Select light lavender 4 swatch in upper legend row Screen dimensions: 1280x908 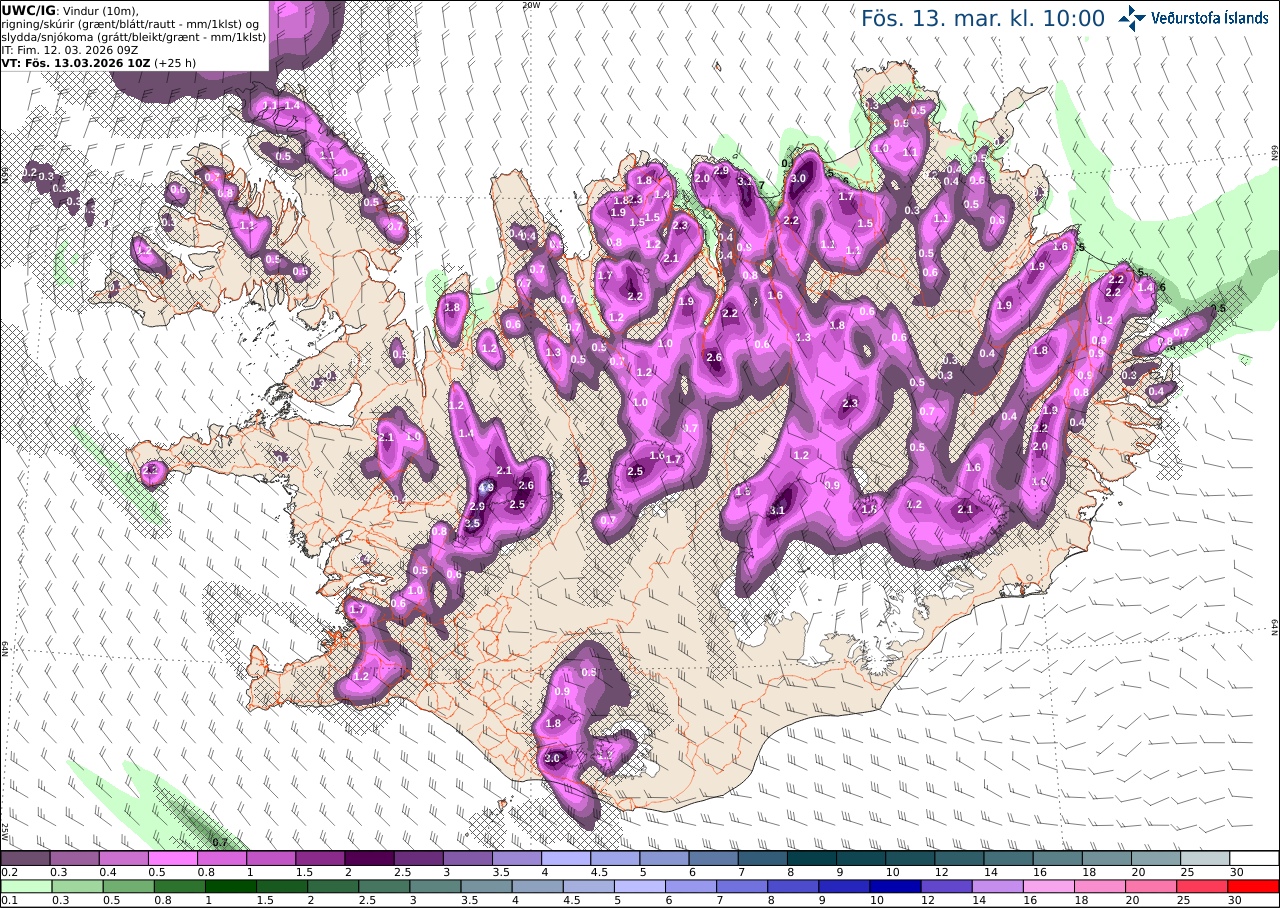pyautogui.click(x=566, y=858)
